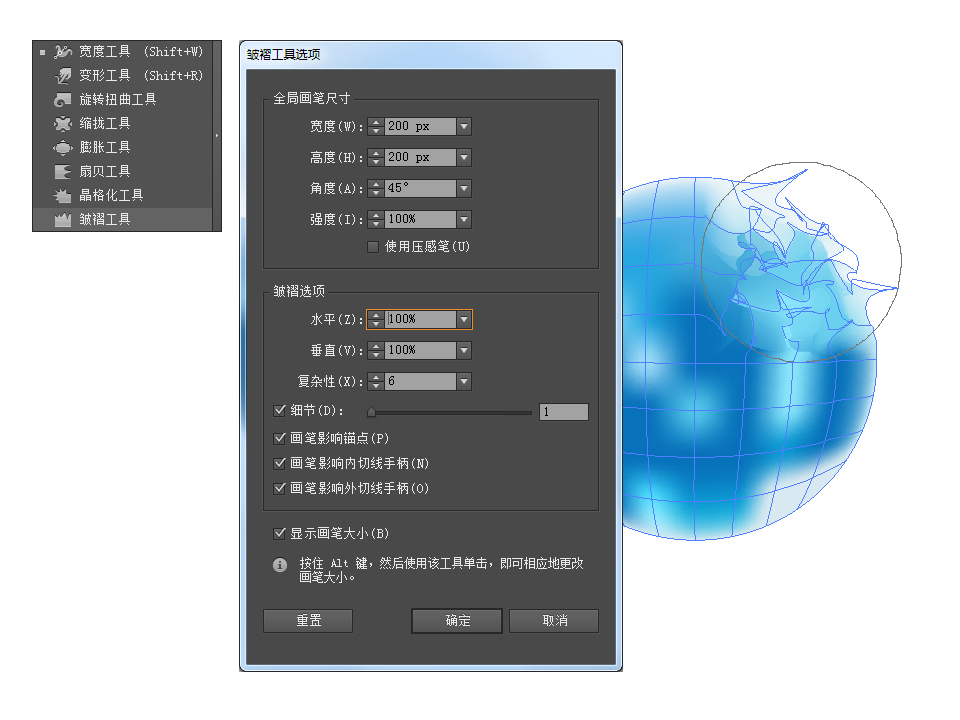Click the Reset button (重置)
Screen dimensions: 960x720
coord(308,621)
